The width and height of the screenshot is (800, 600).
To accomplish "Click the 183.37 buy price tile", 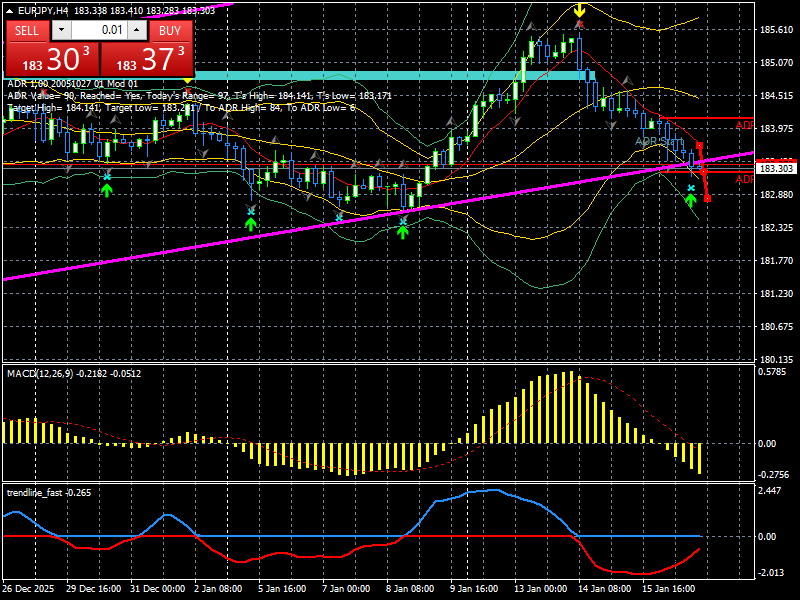I will tap(147, 59).
